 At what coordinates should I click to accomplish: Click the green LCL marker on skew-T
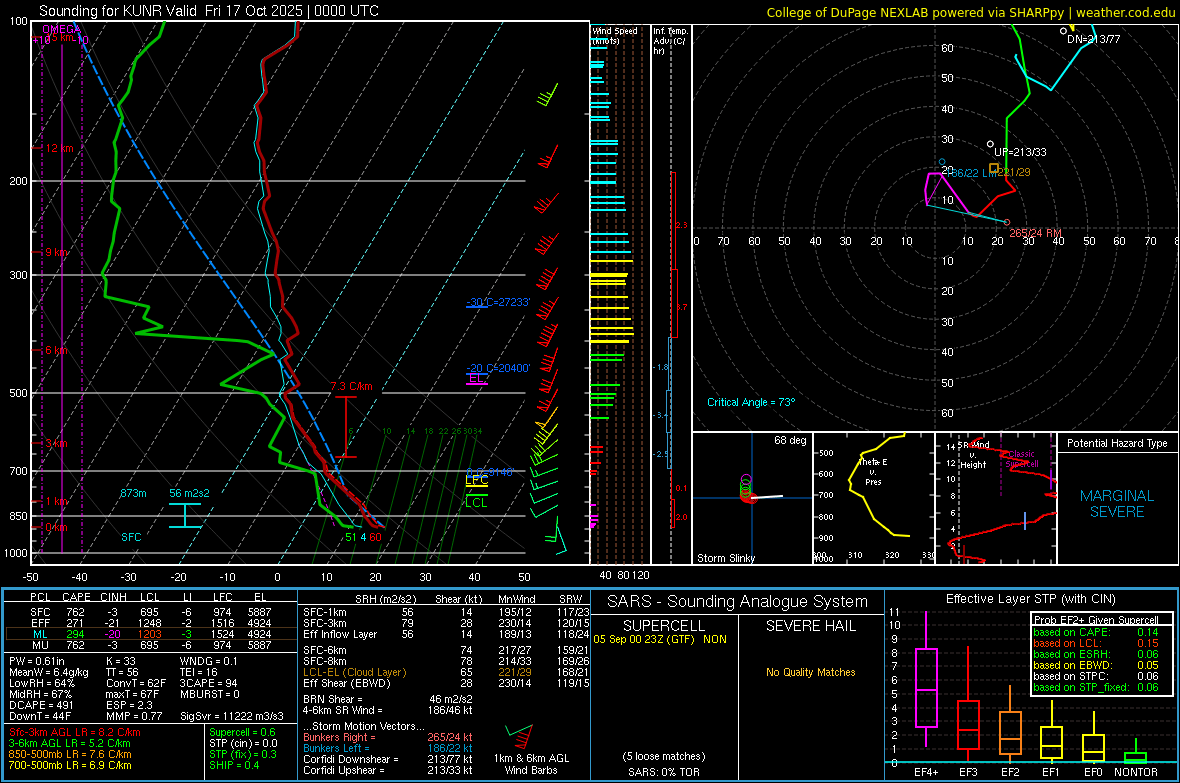click(476, 502)
